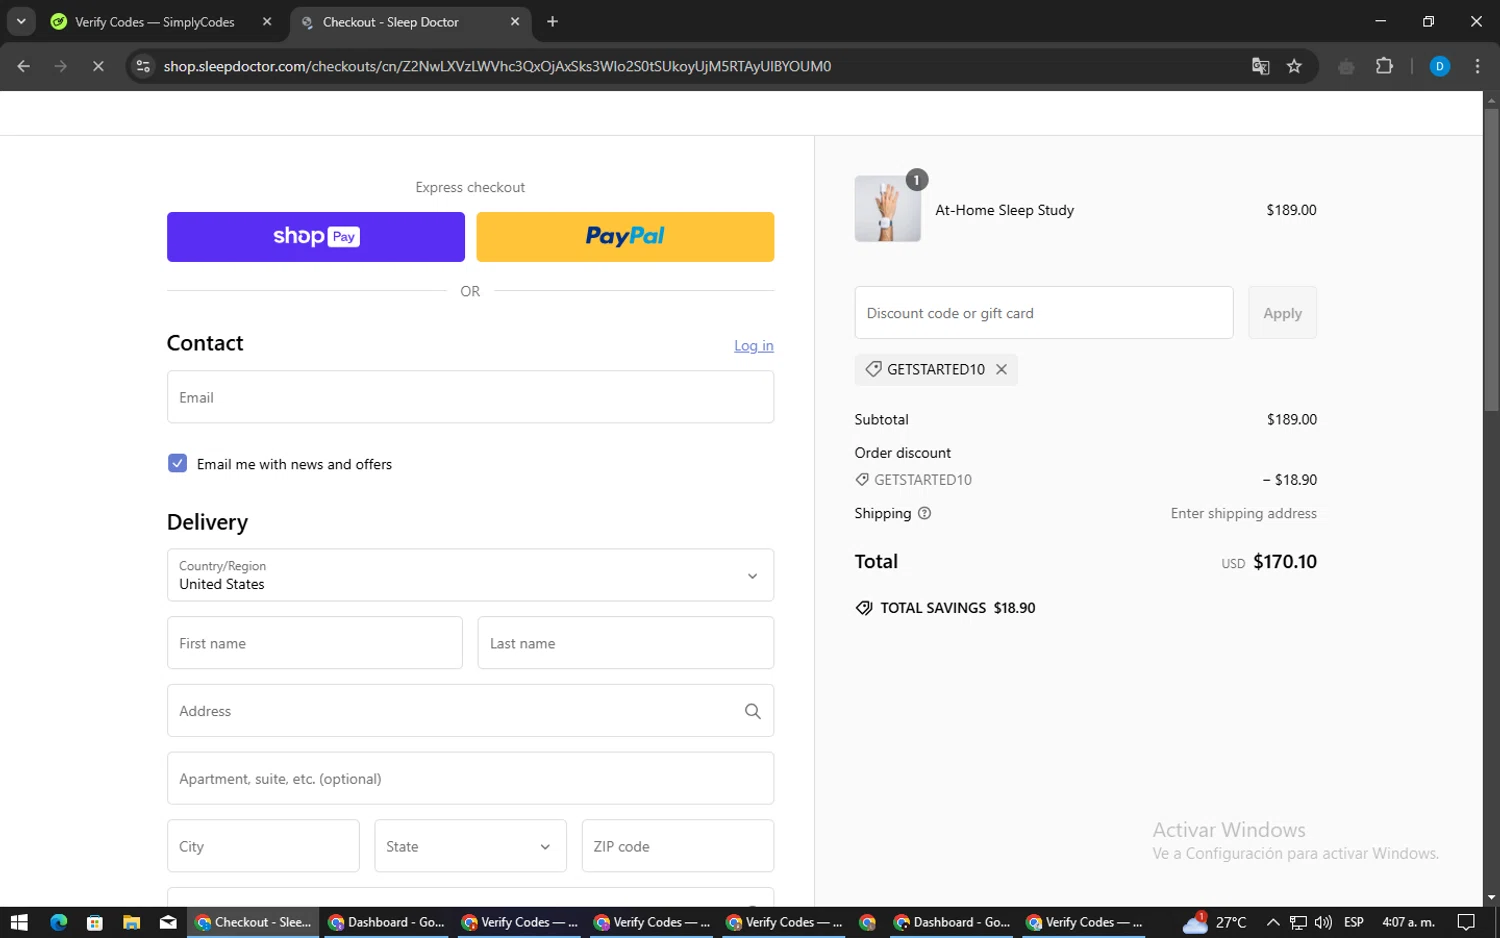Close the Verify Codes — SimplyCodes tab
The width and height of the screenshot is (1500, 938).
tap(267, 22)
